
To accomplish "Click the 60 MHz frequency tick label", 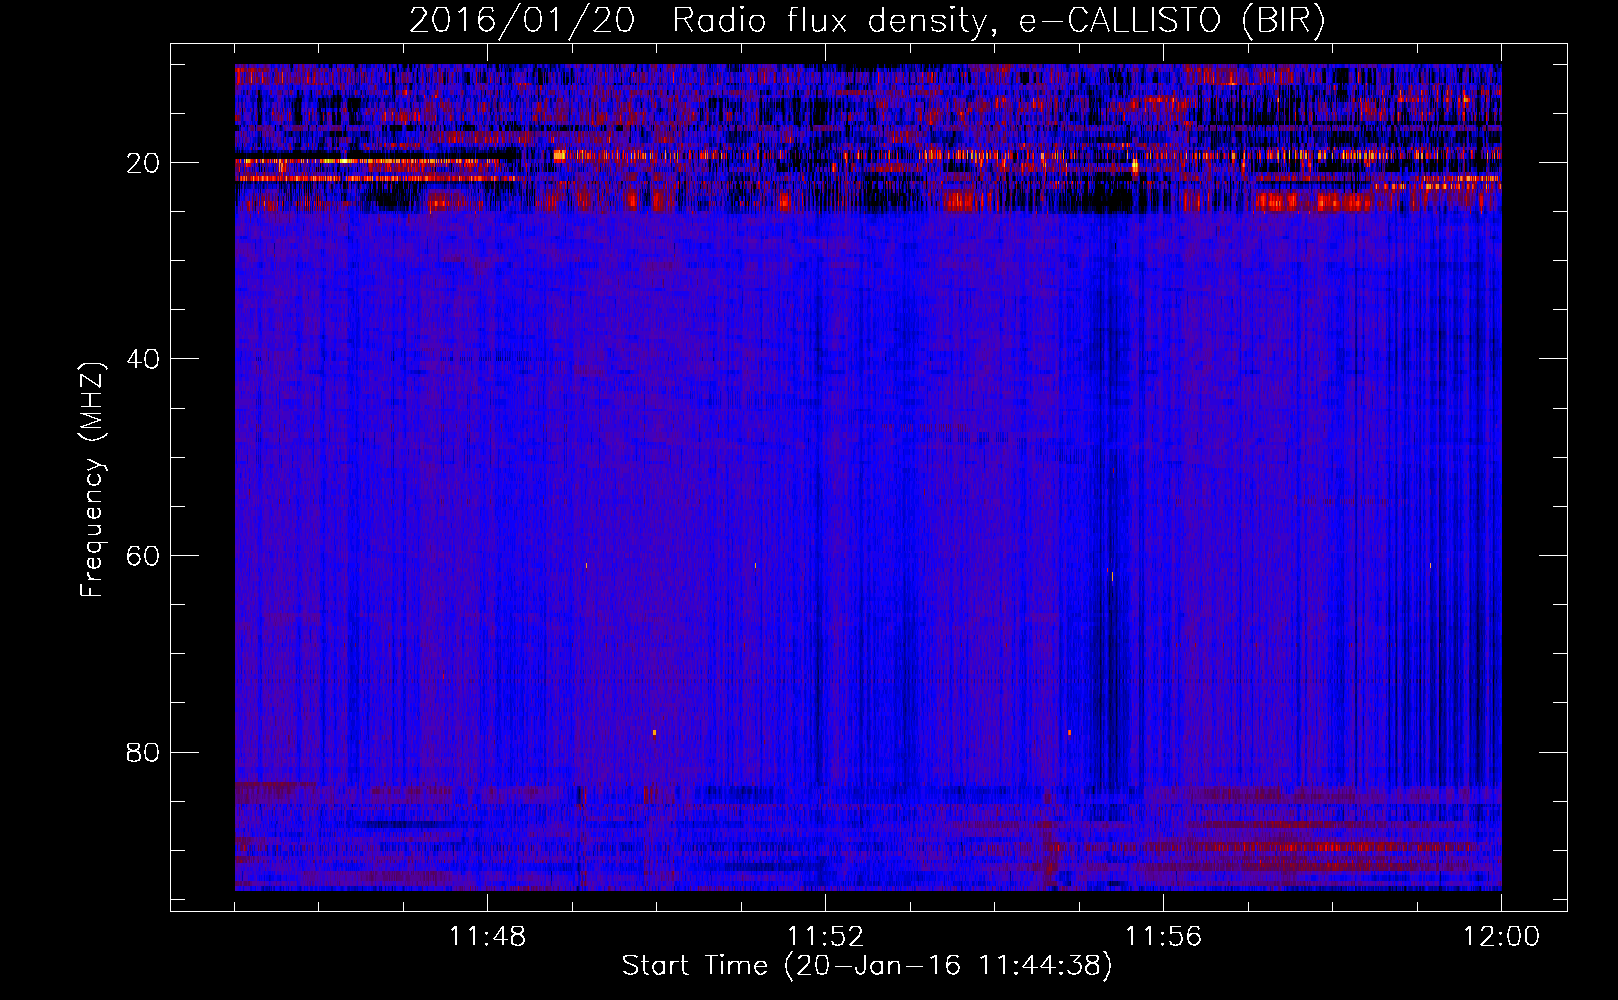I will pyautogui.click(x=144, y=556).
